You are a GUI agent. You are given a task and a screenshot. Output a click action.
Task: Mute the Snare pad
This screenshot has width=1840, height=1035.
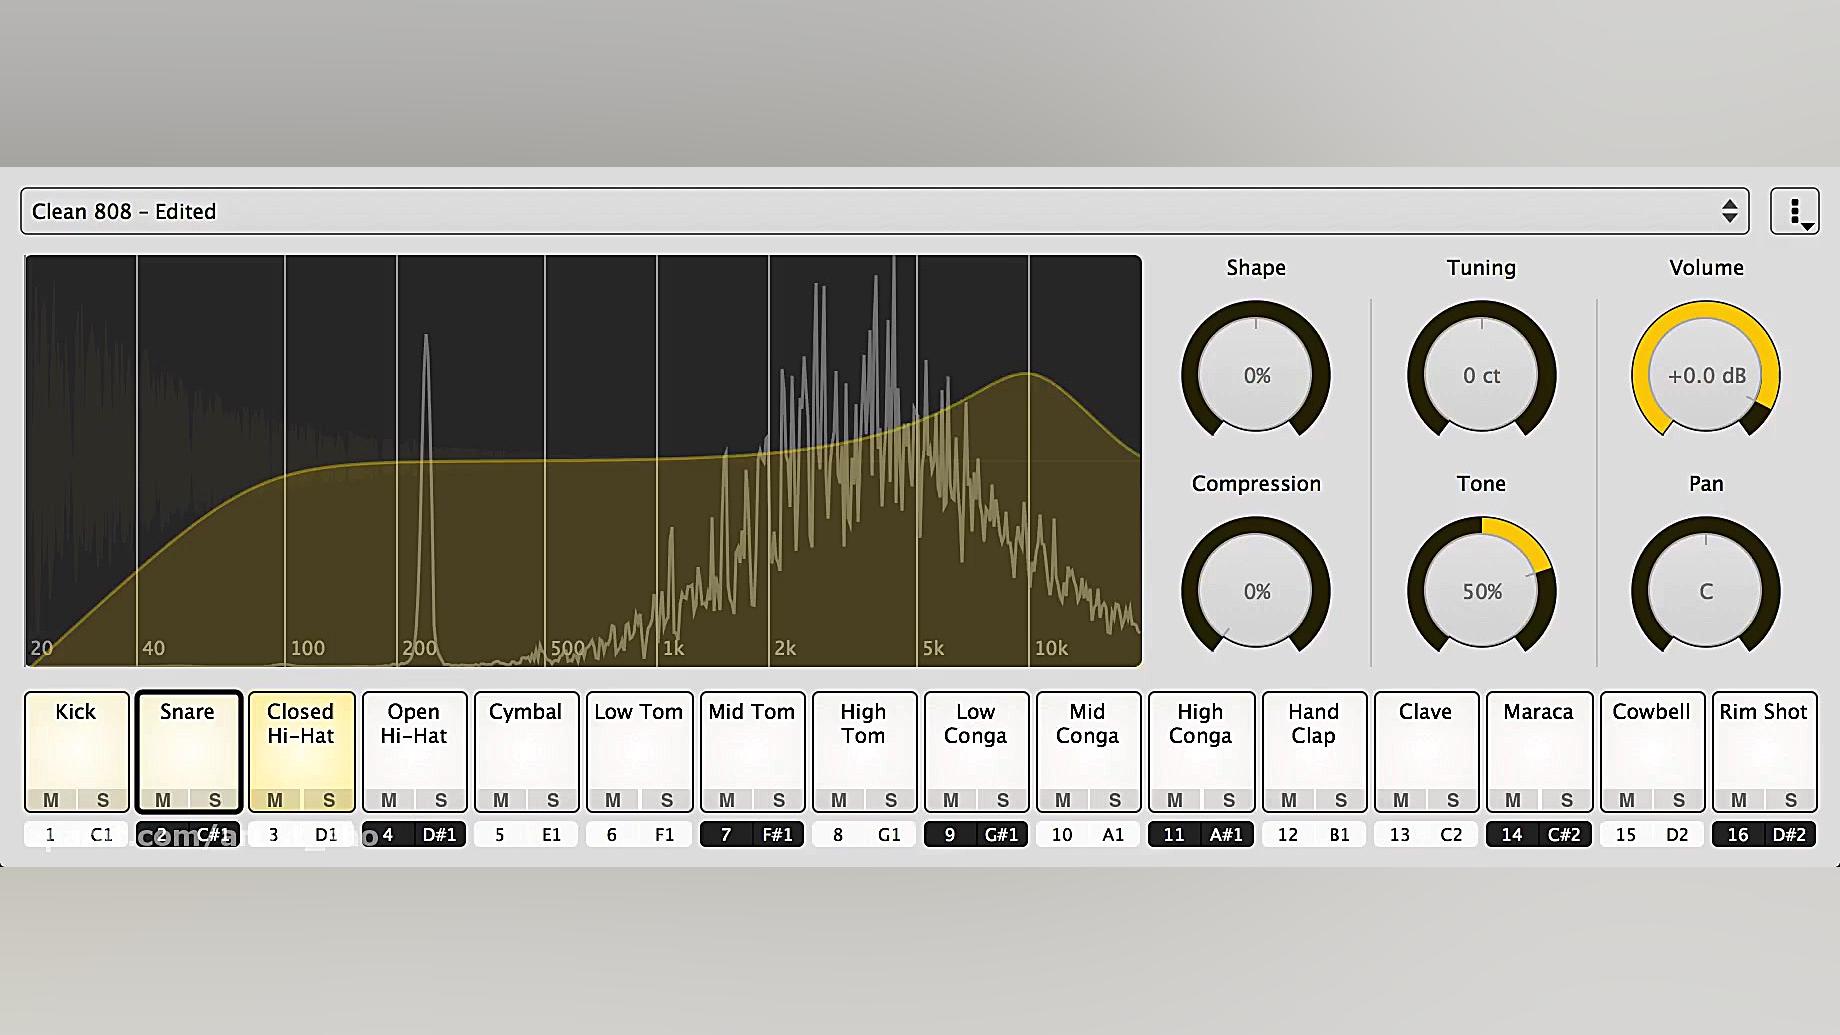click(x=163, y=800)
